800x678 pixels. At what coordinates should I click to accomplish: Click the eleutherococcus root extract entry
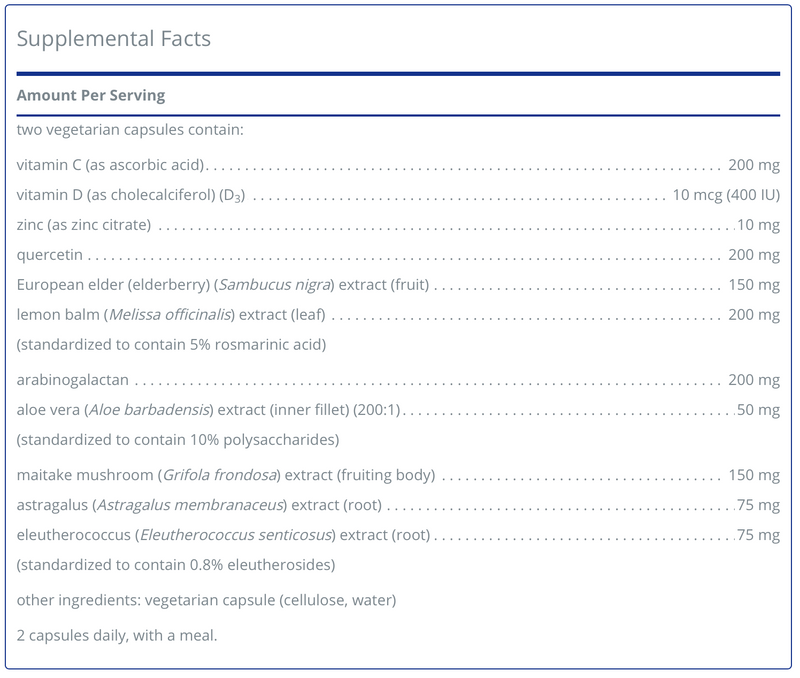coord(223,535)
